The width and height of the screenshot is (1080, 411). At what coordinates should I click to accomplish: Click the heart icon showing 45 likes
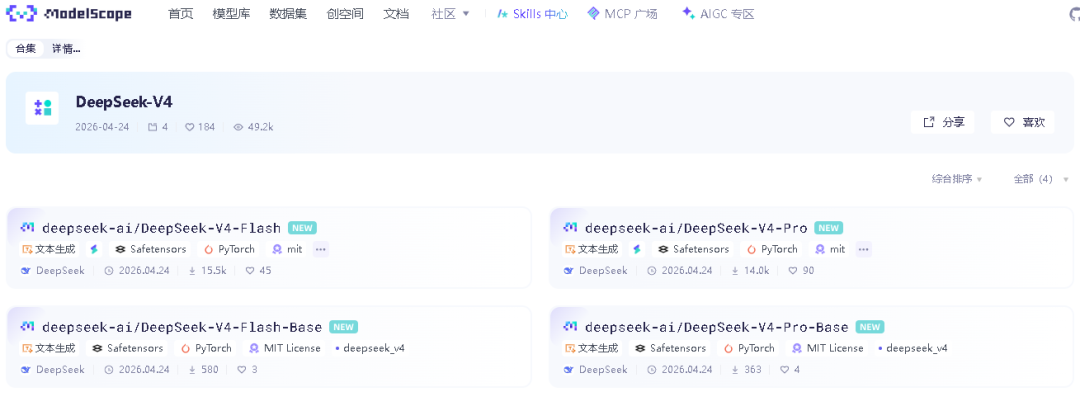250,271
